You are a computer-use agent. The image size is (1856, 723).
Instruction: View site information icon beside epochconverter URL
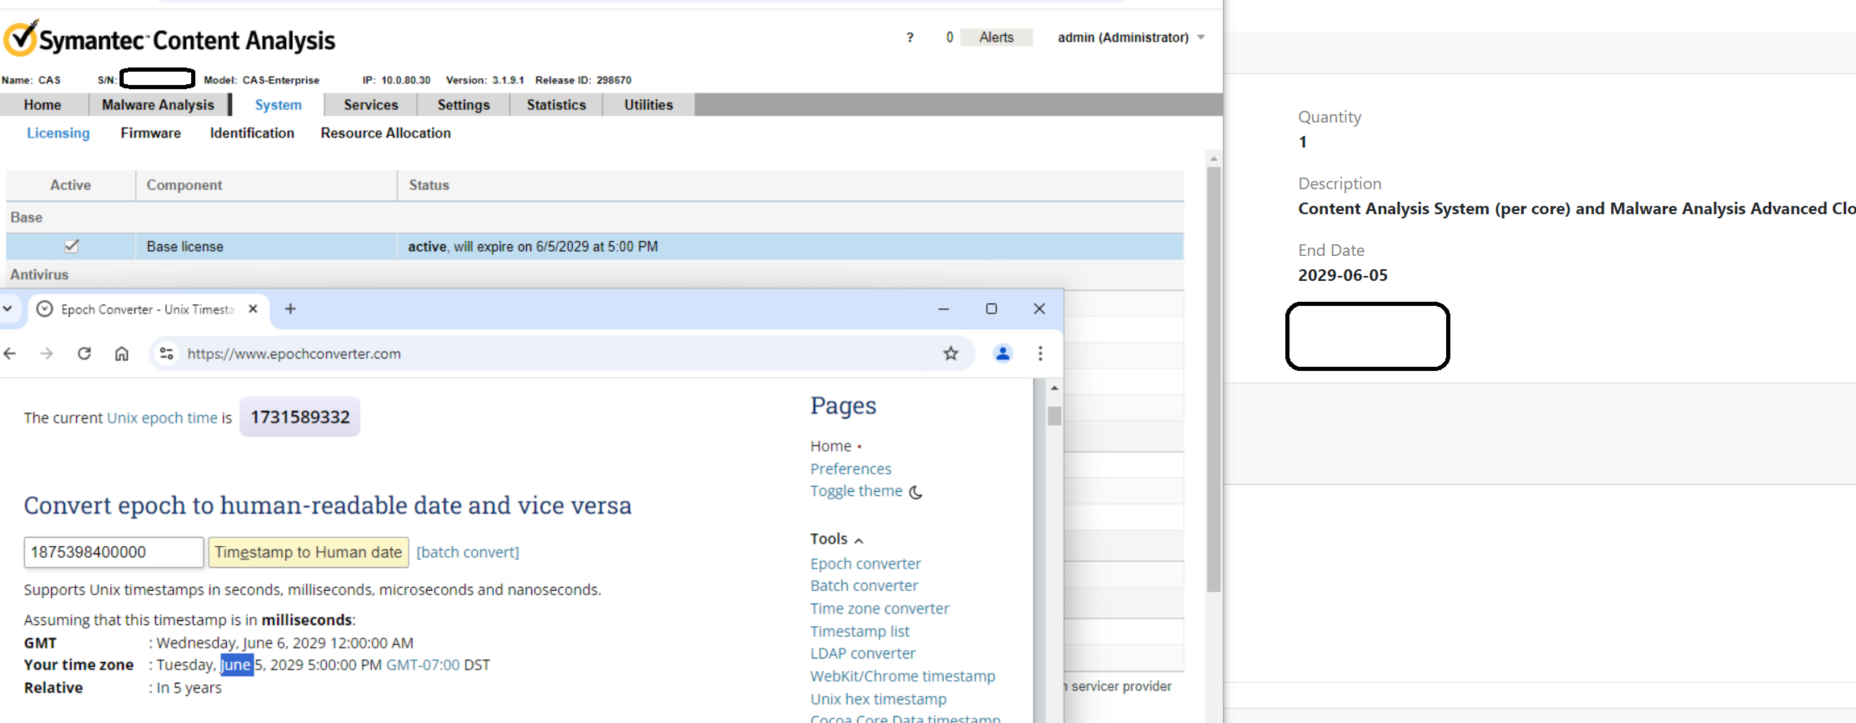pos(167,353)
